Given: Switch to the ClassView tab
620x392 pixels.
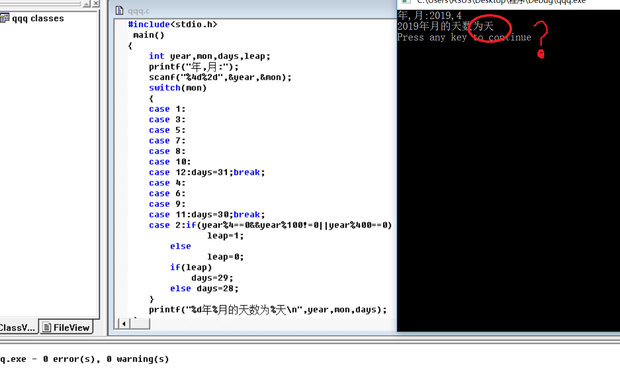Looking at the screenshot, I should (18, 328).
